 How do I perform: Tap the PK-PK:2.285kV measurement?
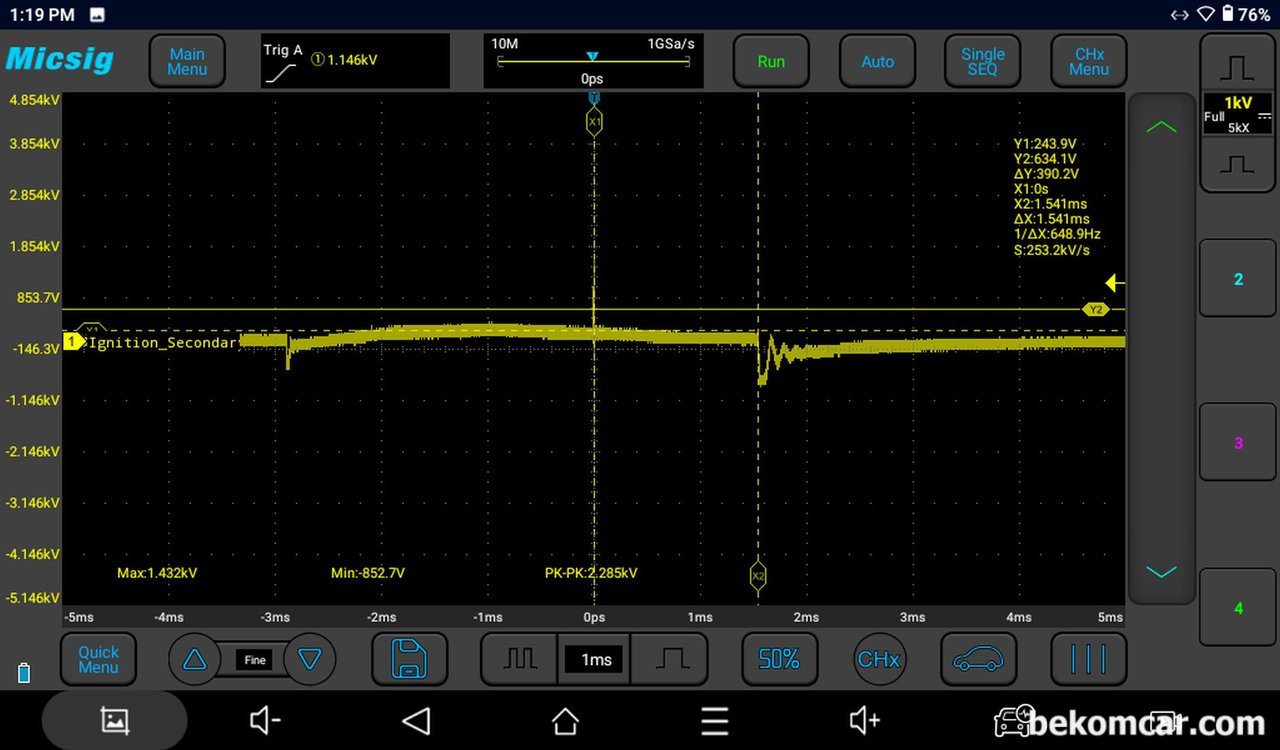[591, 574]
